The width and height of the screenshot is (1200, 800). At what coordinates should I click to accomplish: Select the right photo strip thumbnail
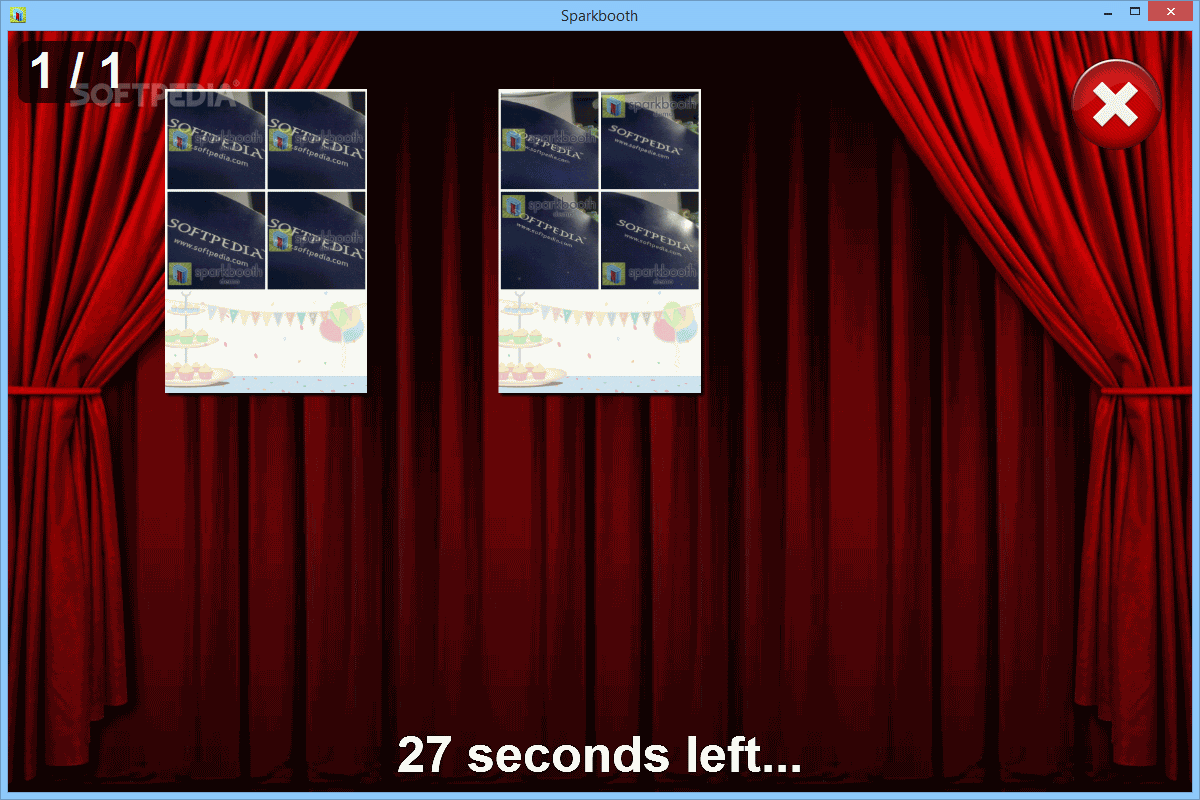click(x=600, y=241)
